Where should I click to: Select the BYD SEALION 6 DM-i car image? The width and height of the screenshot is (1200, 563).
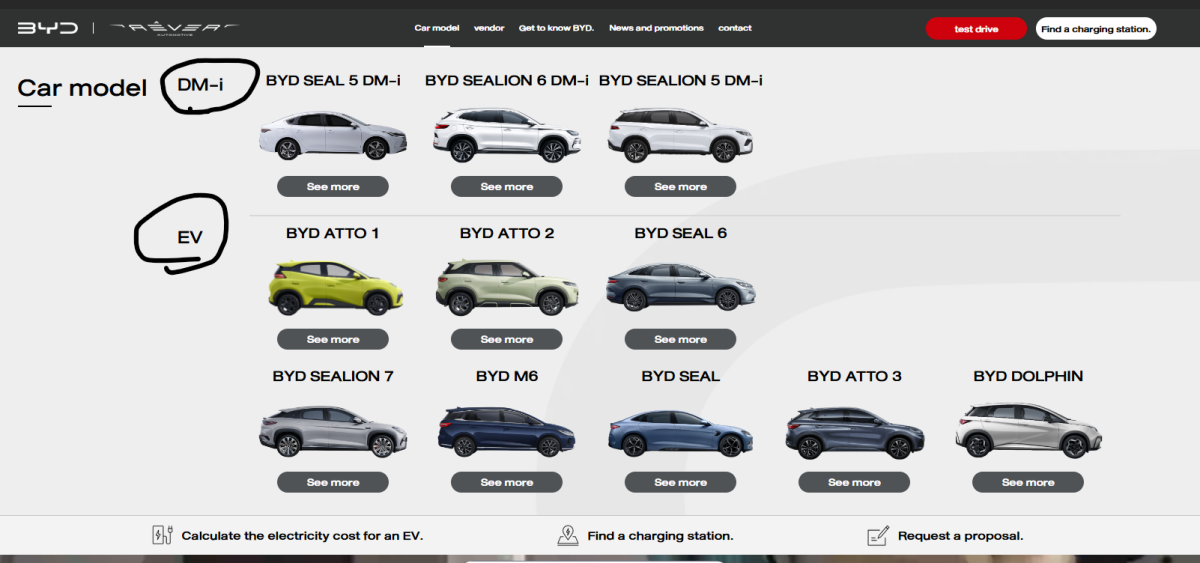tap(507, 135)
